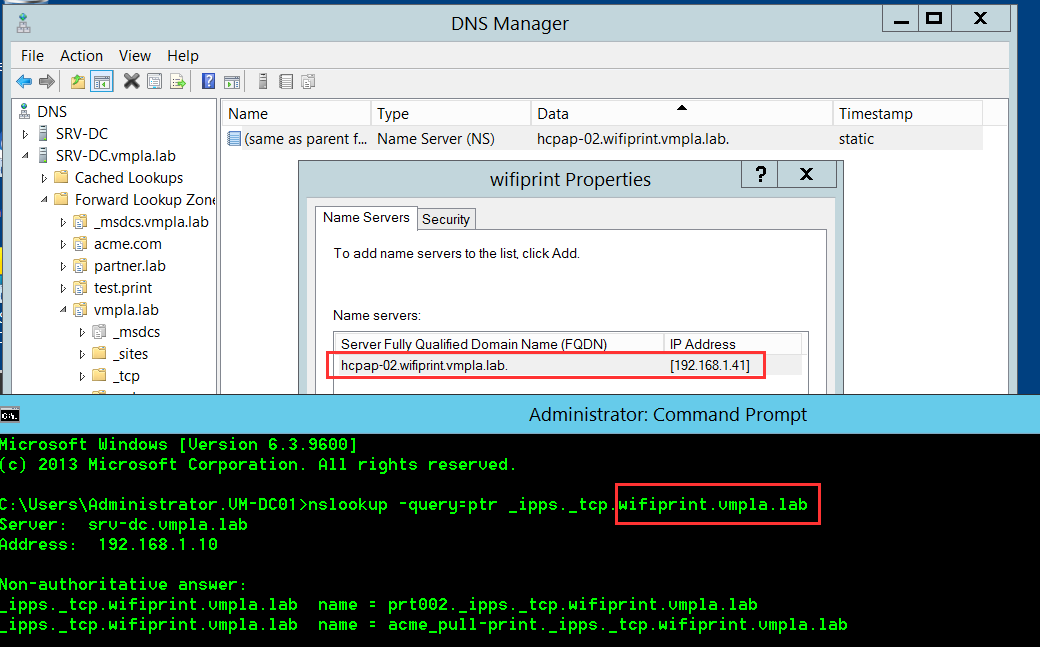Expand the SRV-DC server node

click(26, 134)
